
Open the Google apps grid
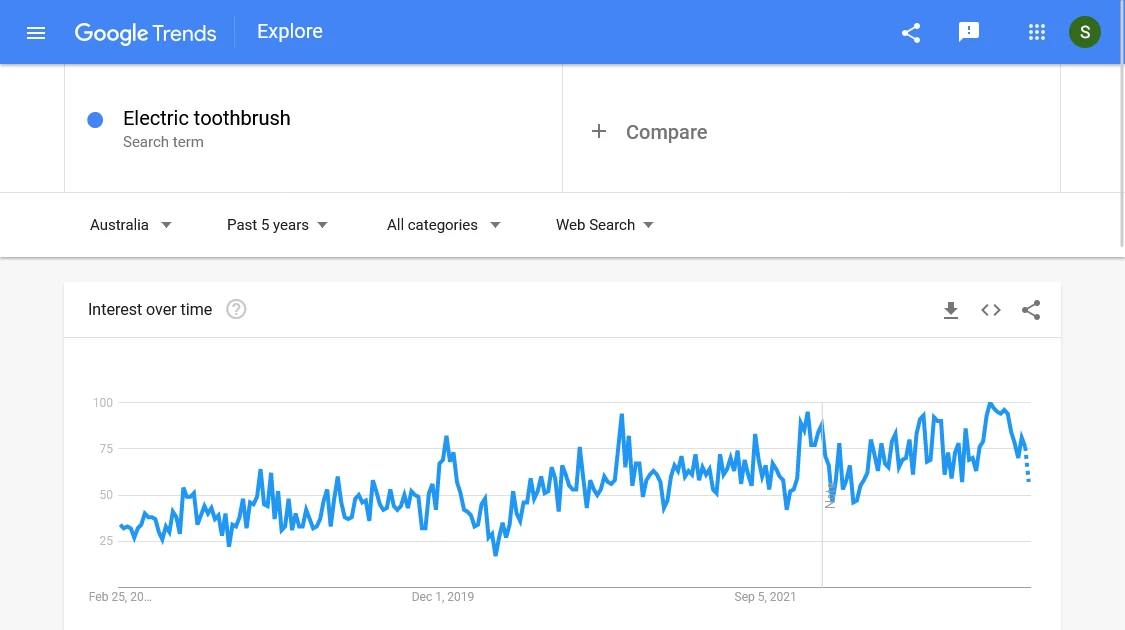click(1036, 32)
